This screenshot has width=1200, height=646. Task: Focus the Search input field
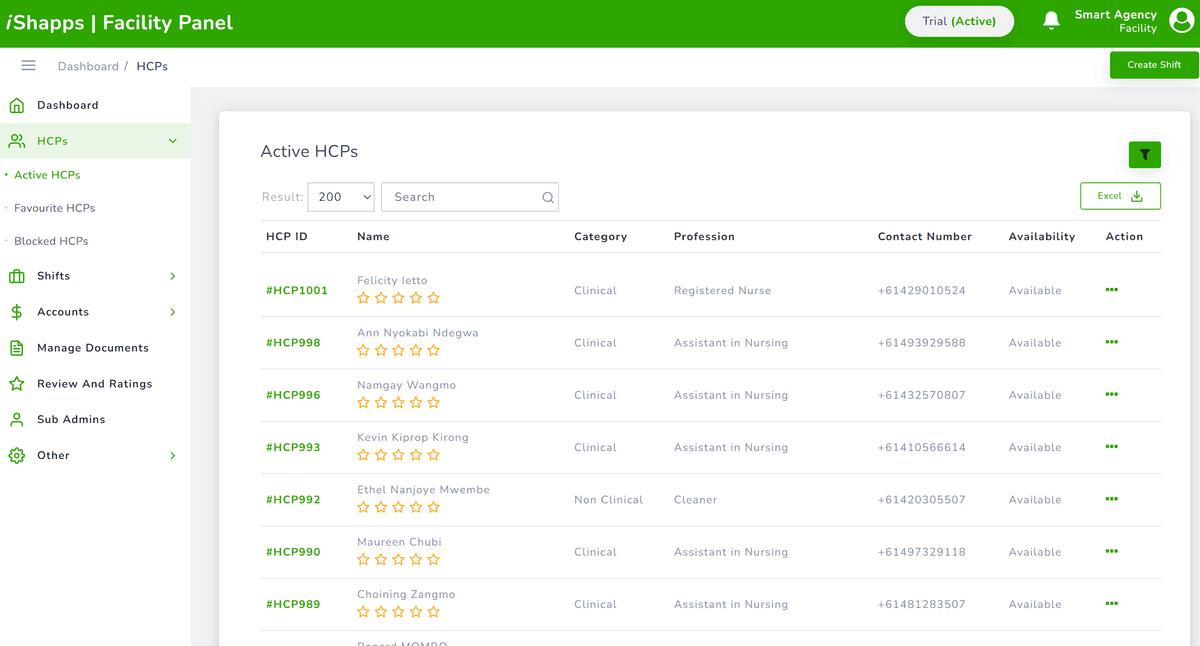click(470, 197)
